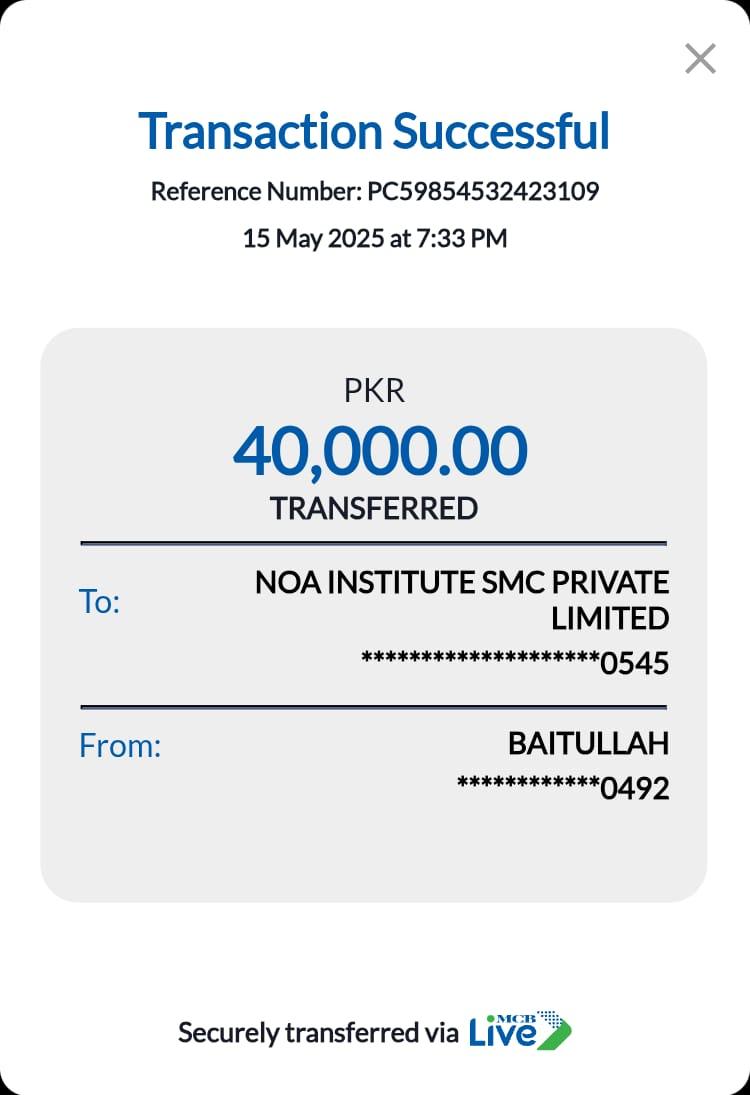Click recipient account ending 0545
The width and height of the screenshot is (750, 1095).
pyautogui.click(x=515, y=663)
